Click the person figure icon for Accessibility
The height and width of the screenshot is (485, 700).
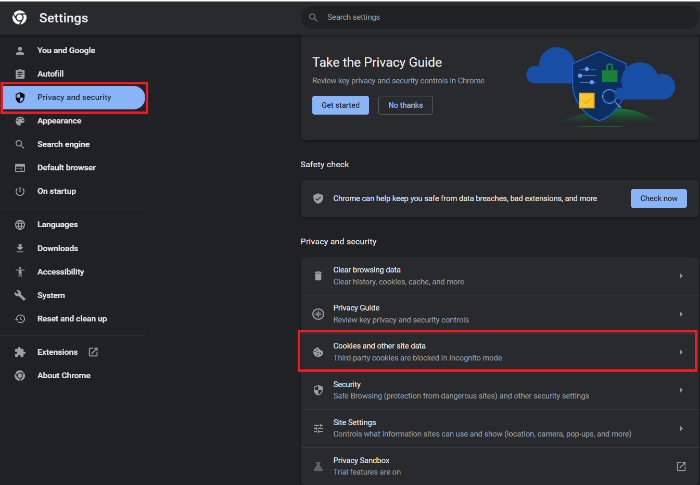pyautogui.click(x=20, y=272)
